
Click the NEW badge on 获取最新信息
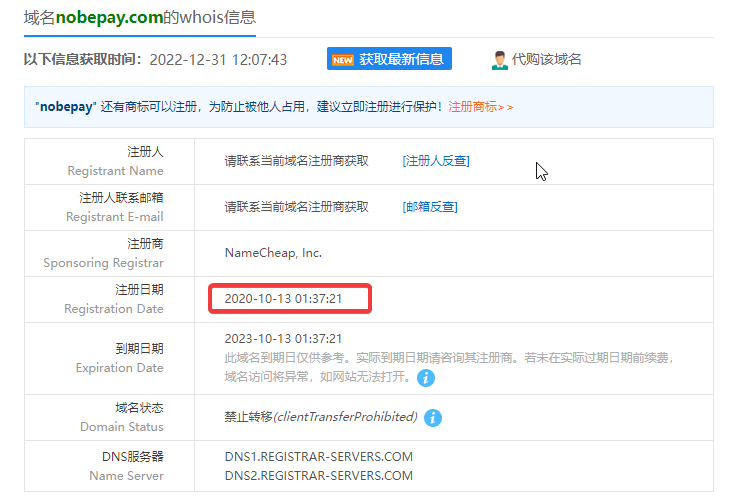(x=342, y=60)
